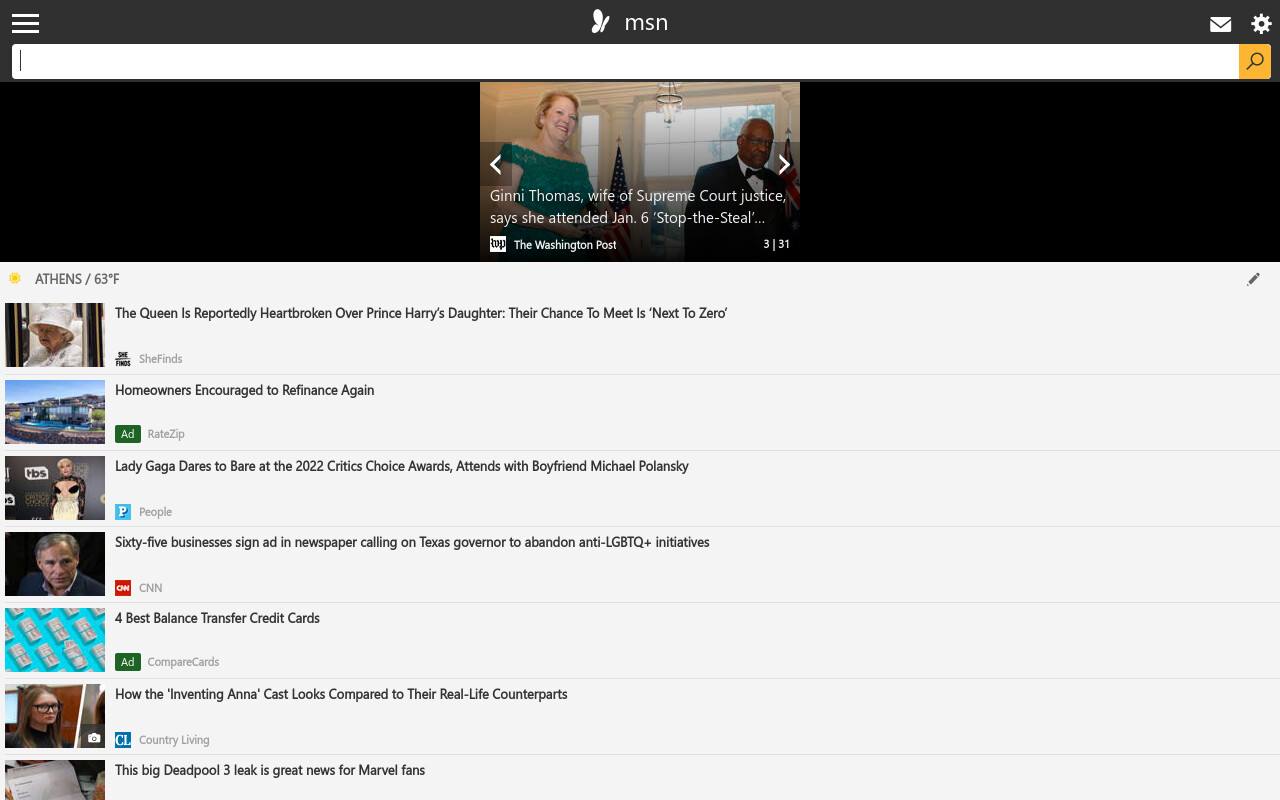Click the msn wordmark text
This screenshot has height=800, width=1280.
(646, 23)
